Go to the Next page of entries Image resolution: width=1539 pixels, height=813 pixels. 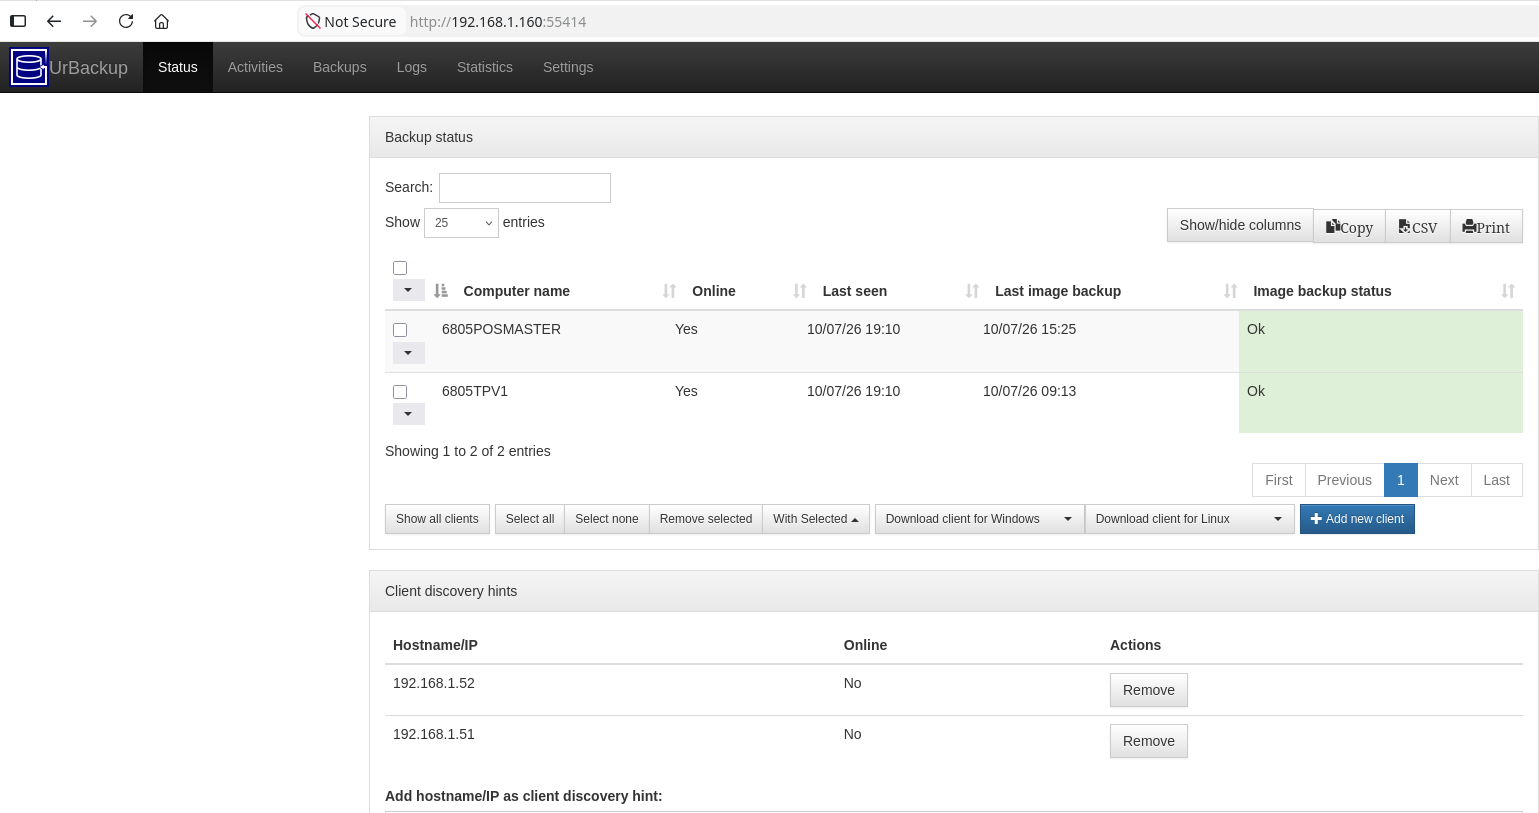click(x=1444, y=480)
